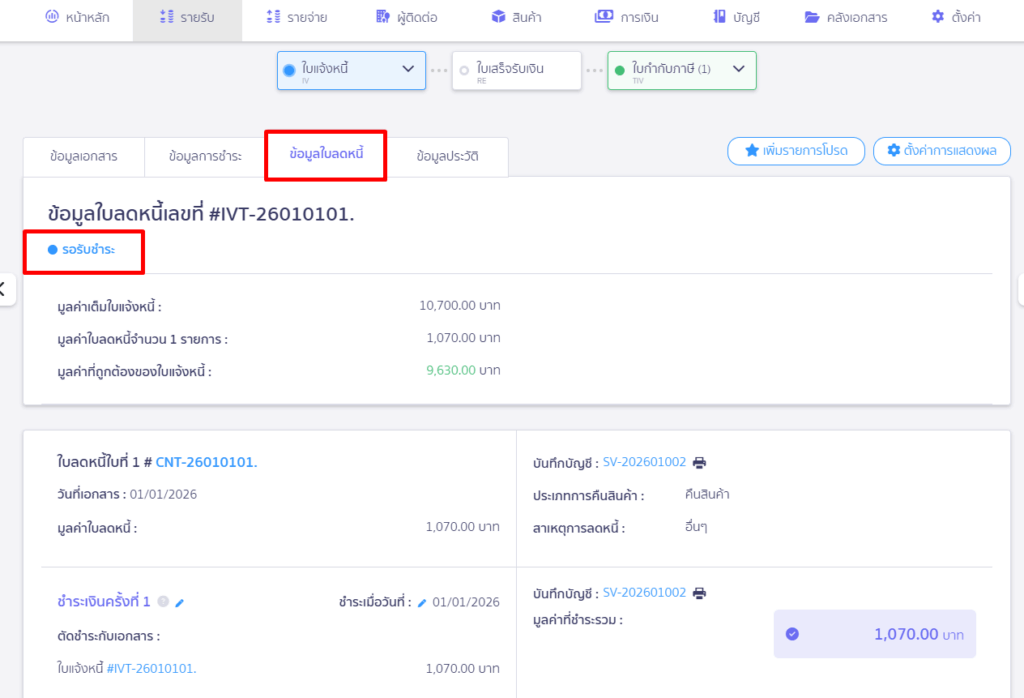
Task: Open the ข้อมูลประวัติ tab
Action: [x=447, y=157]
